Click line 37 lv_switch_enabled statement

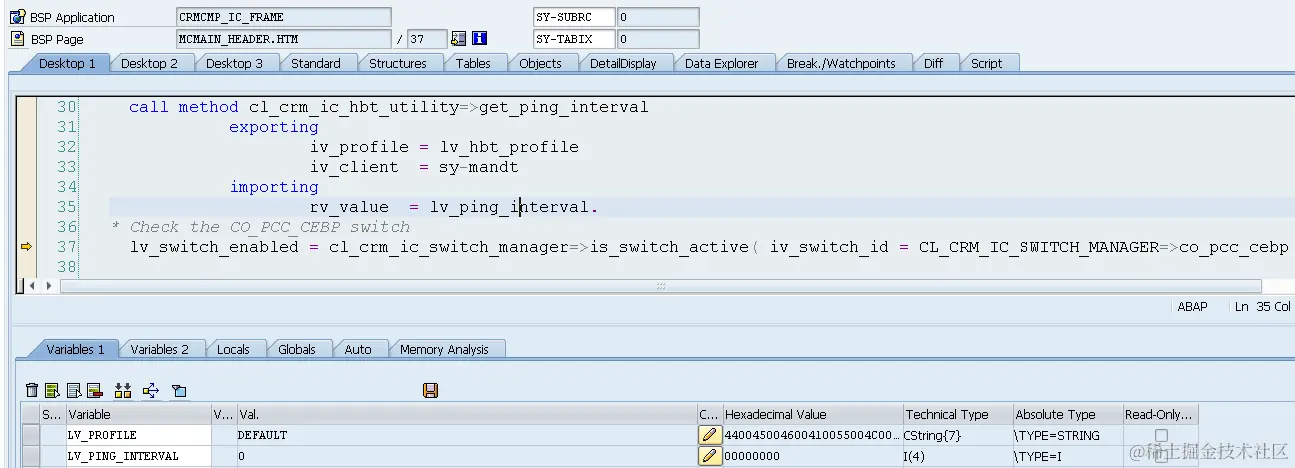pos(709,247)
